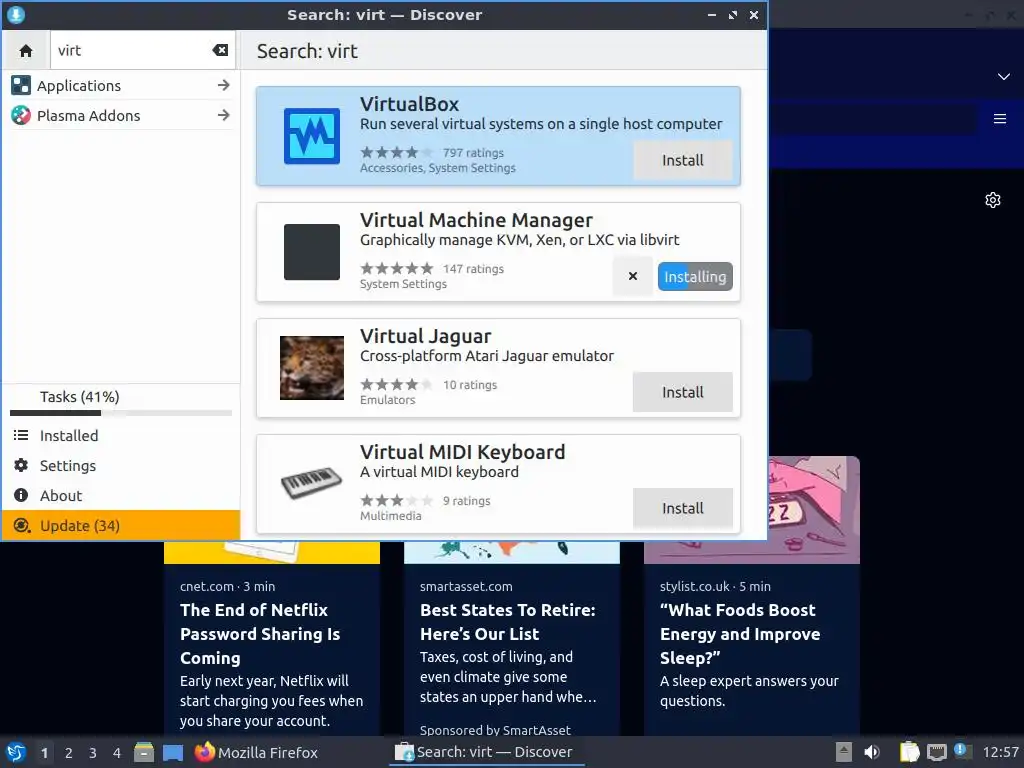Viewport: 1024px width, 768px height.
Task: Install VirtualBox
Action: [682, 161]
